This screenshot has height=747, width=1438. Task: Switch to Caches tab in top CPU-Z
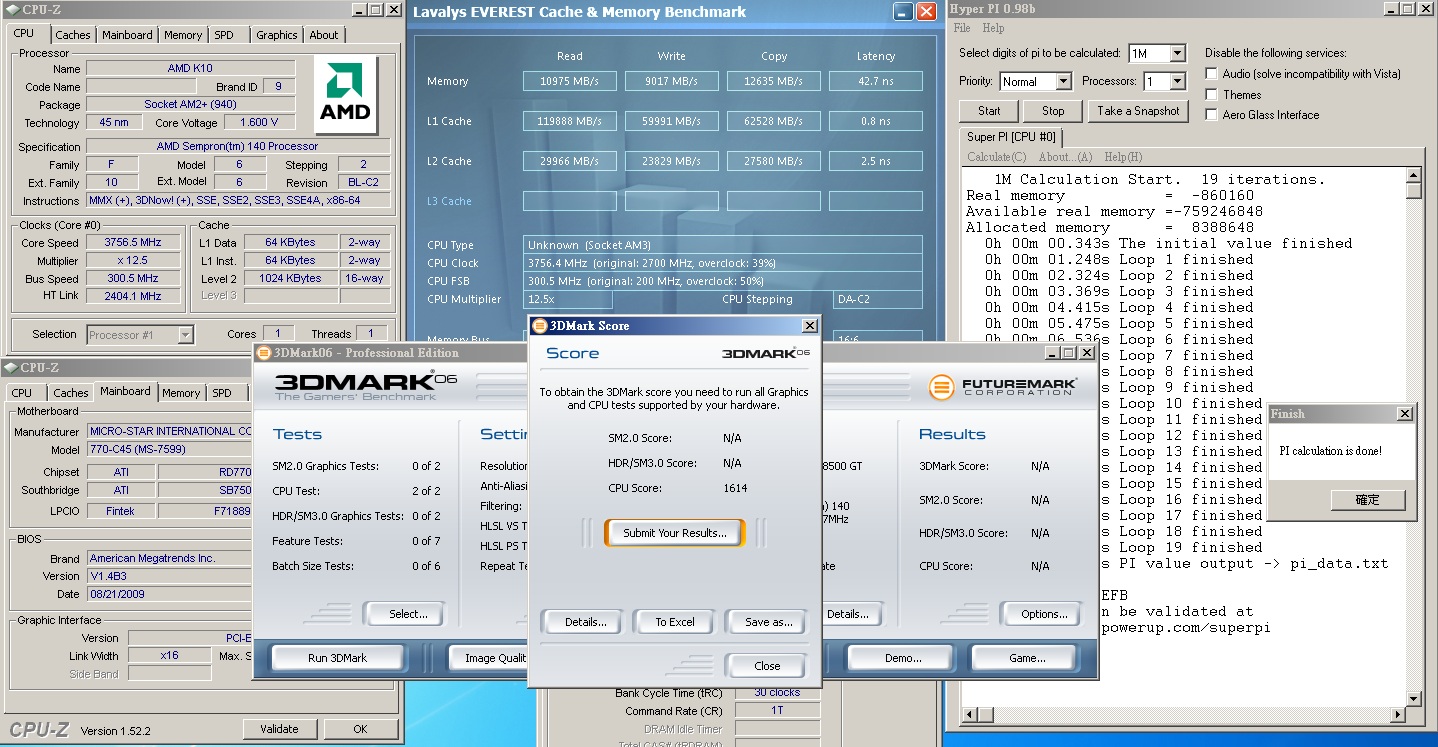[x=72, y=35]
